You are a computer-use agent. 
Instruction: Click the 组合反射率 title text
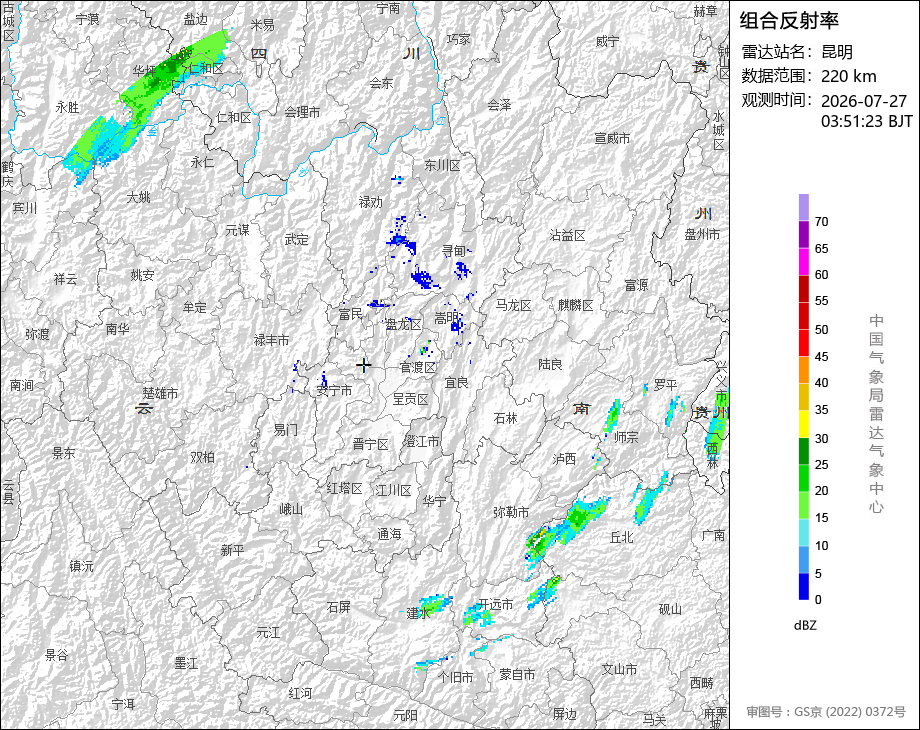[789, 21]
